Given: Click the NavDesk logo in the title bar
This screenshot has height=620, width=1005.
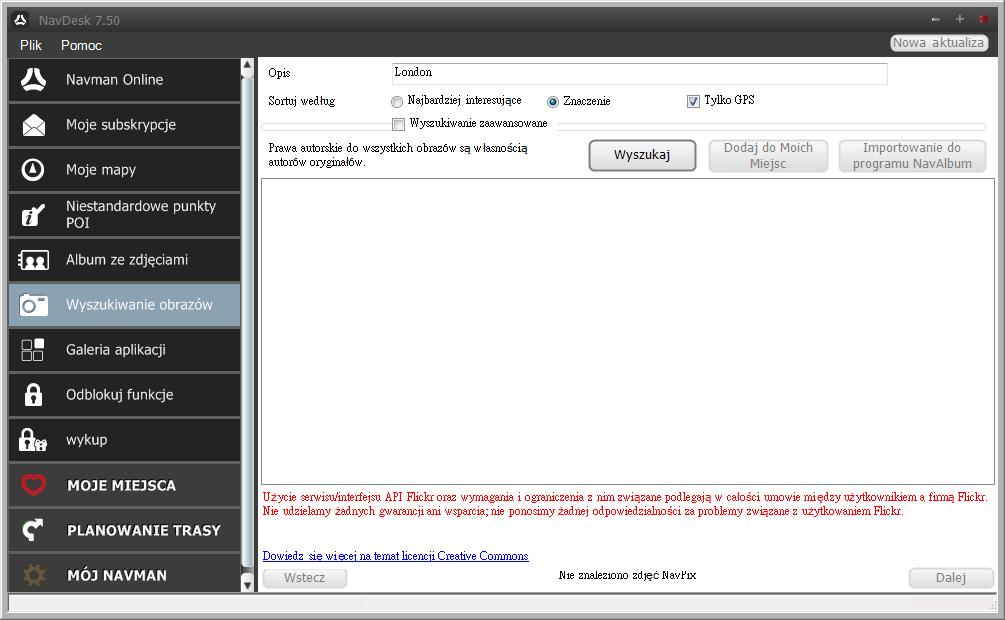Looking at the screenshot, I should click(x=21, y=20).
